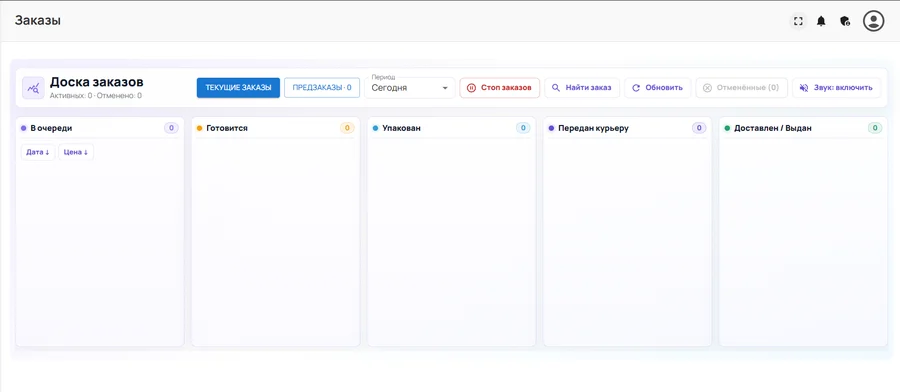Image resolution: width=900 pixels, height=392 pixels.
Task: Click the Доставлен / Выдан count badge
Action: click(x=875, y=128)
